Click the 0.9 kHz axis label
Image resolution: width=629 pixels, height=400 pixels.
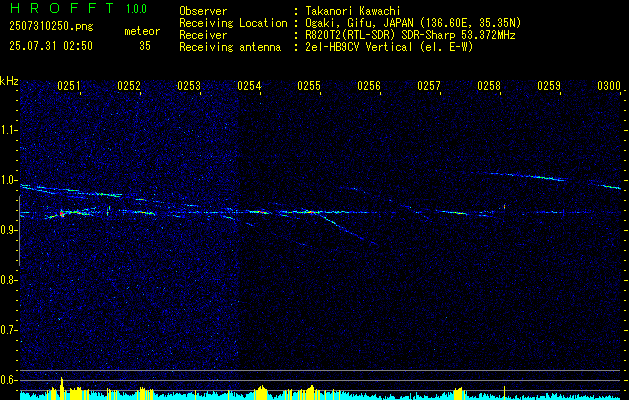9,230
